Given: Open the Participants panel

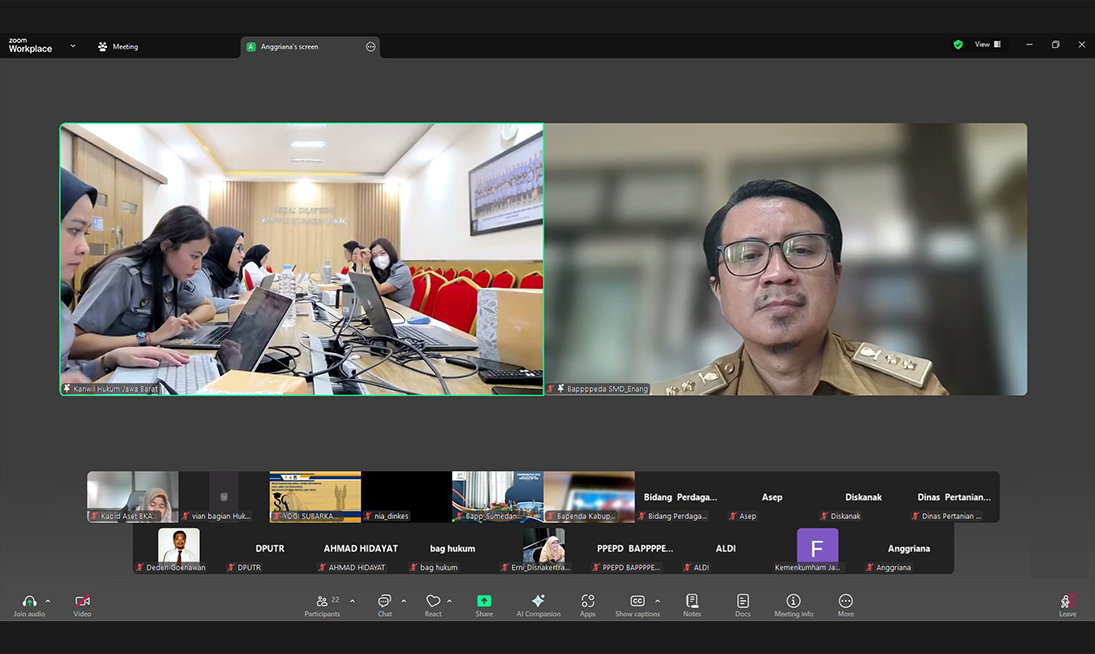Looking at the screenshot, I should point(322,604).
